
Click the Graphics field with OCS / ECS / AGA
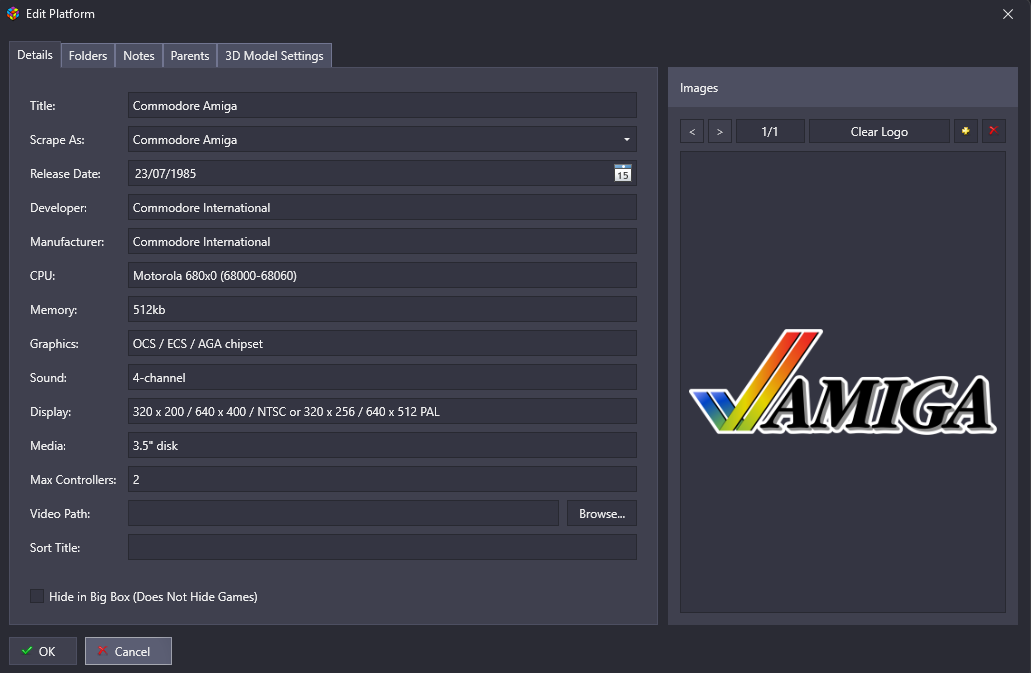[x=382, y=343]
